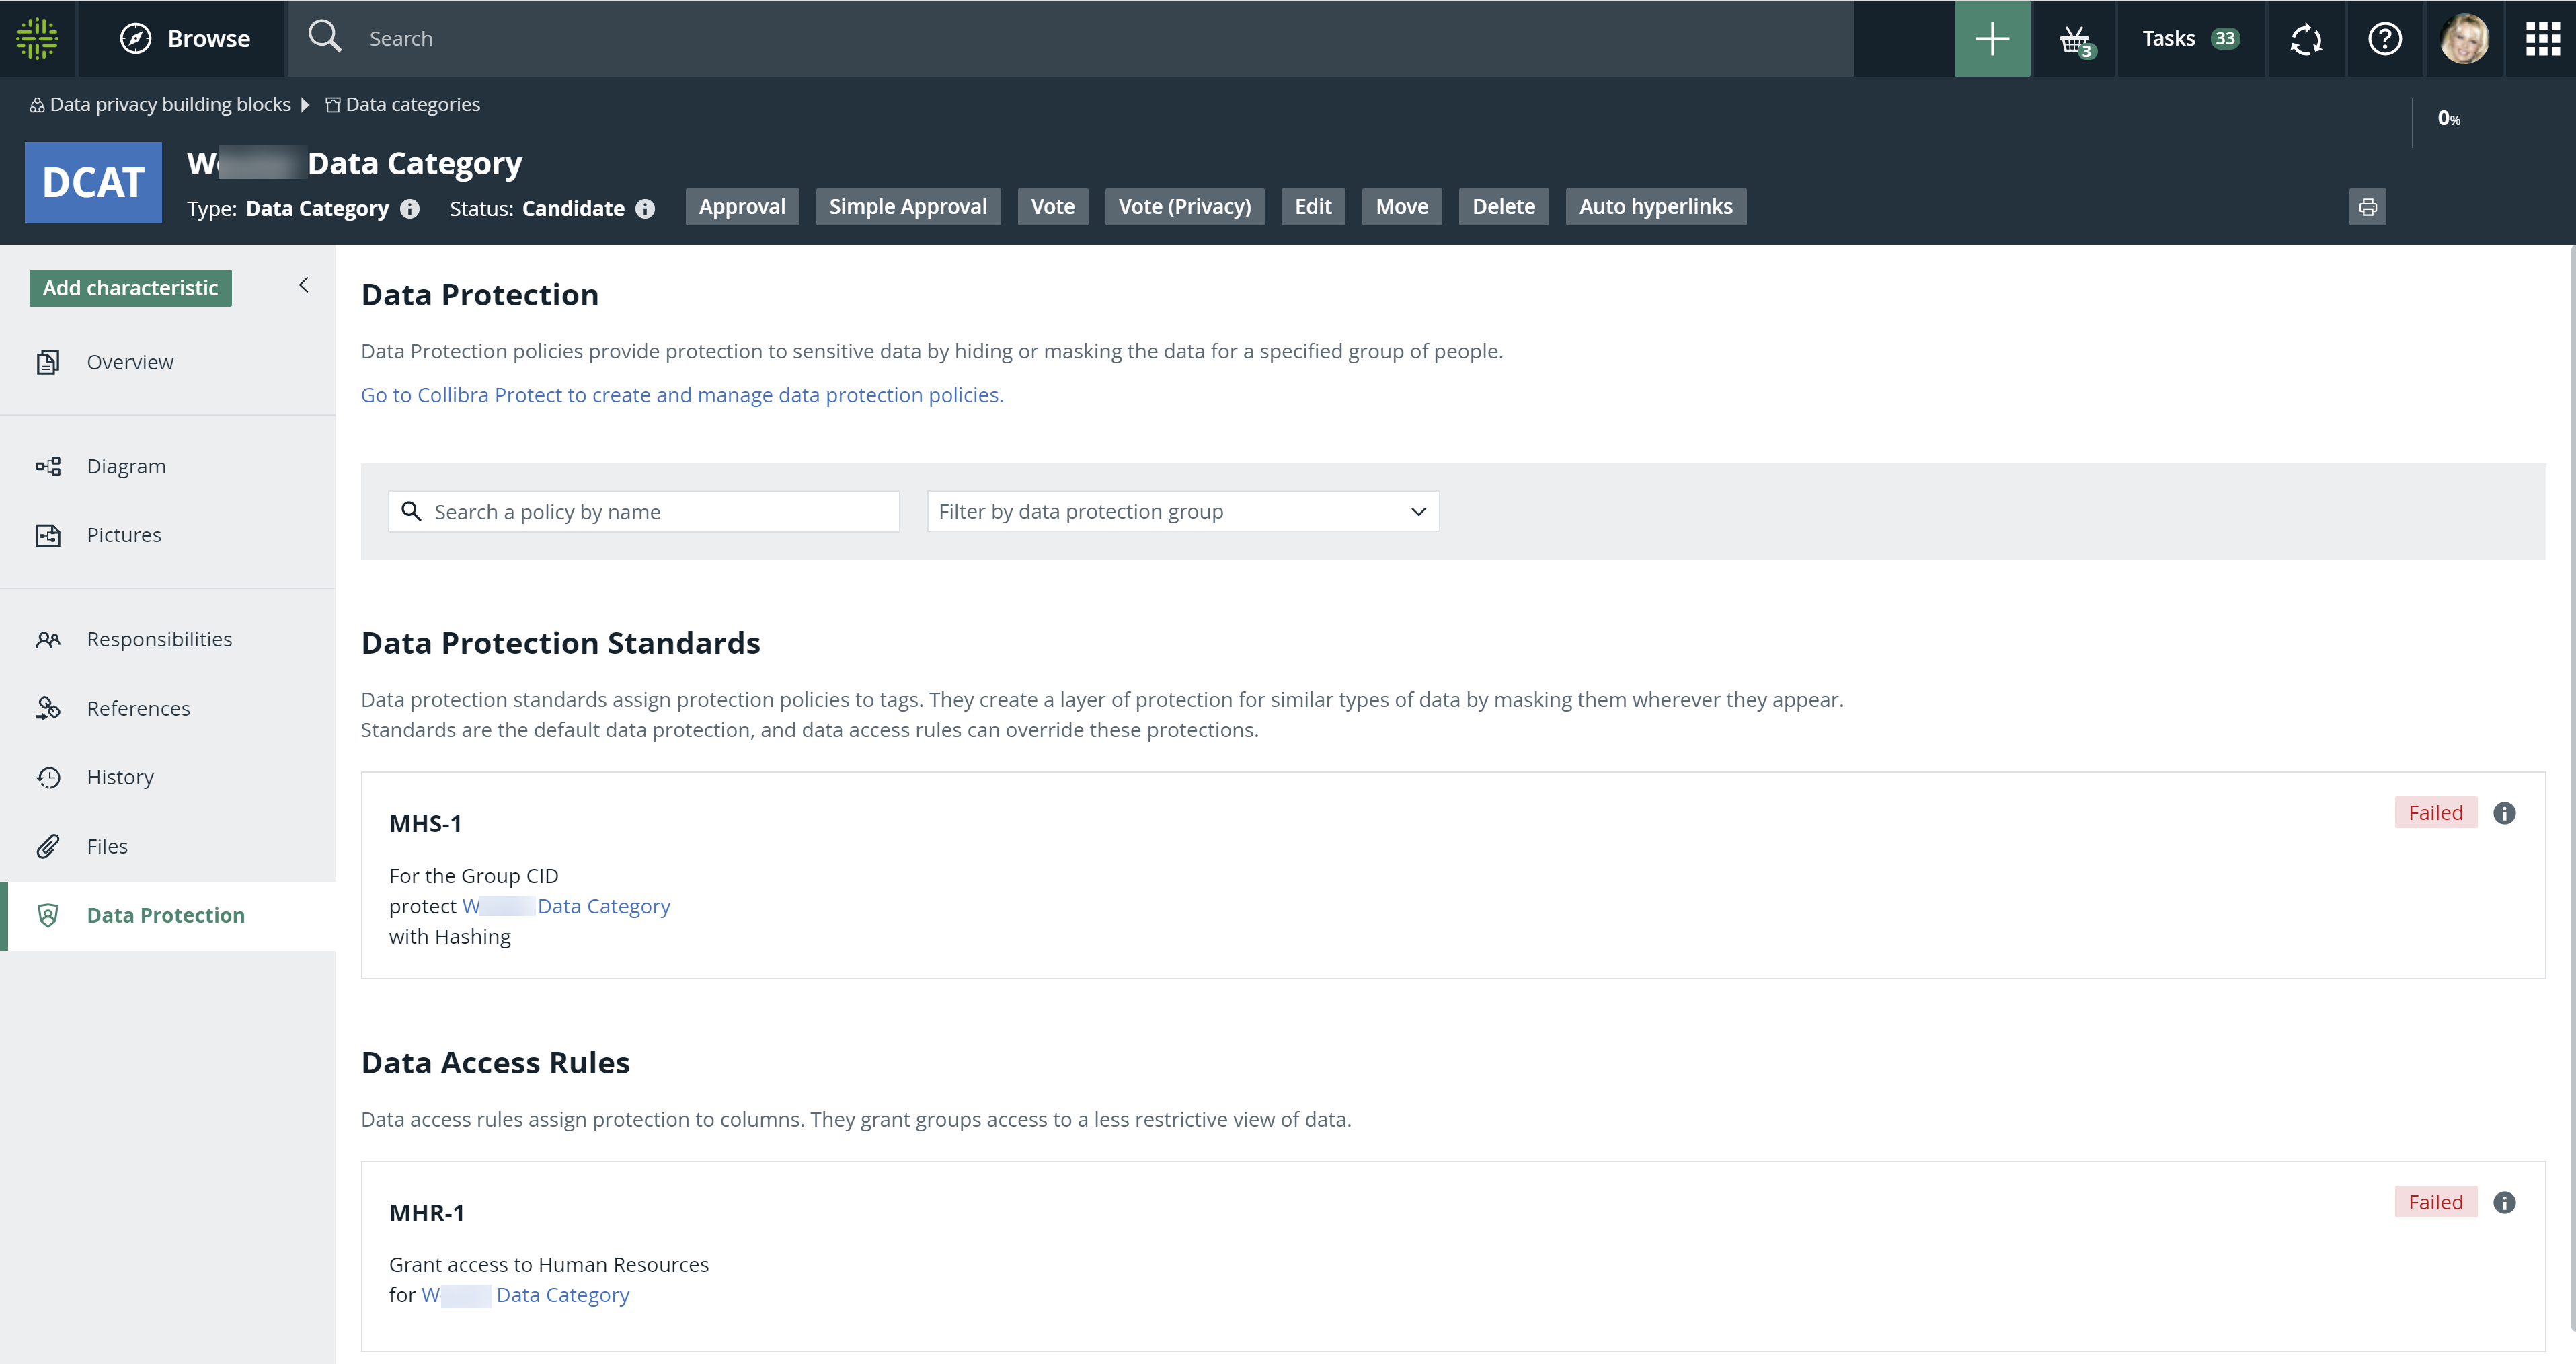Click the info icon next to MHR-1
The image size is (2576, 1364).
(2505, 1201)
